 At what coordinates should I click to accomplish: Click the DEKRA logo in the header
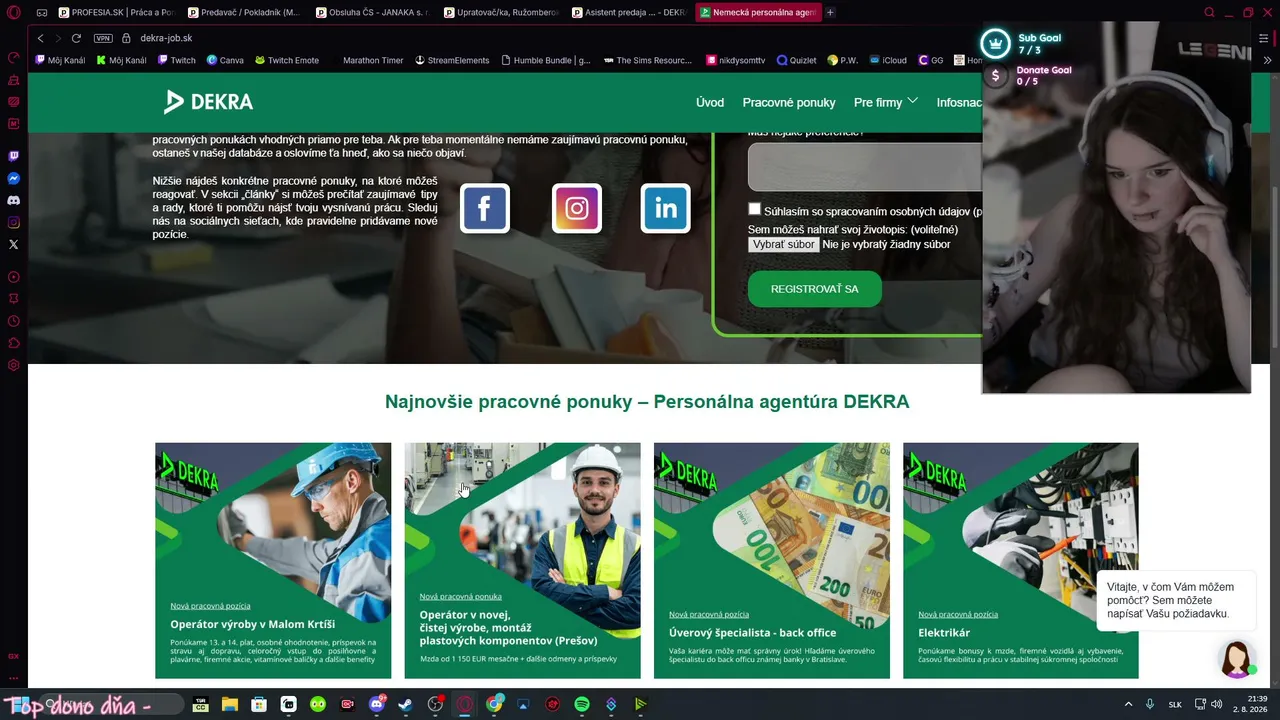(x=208, y=102)
